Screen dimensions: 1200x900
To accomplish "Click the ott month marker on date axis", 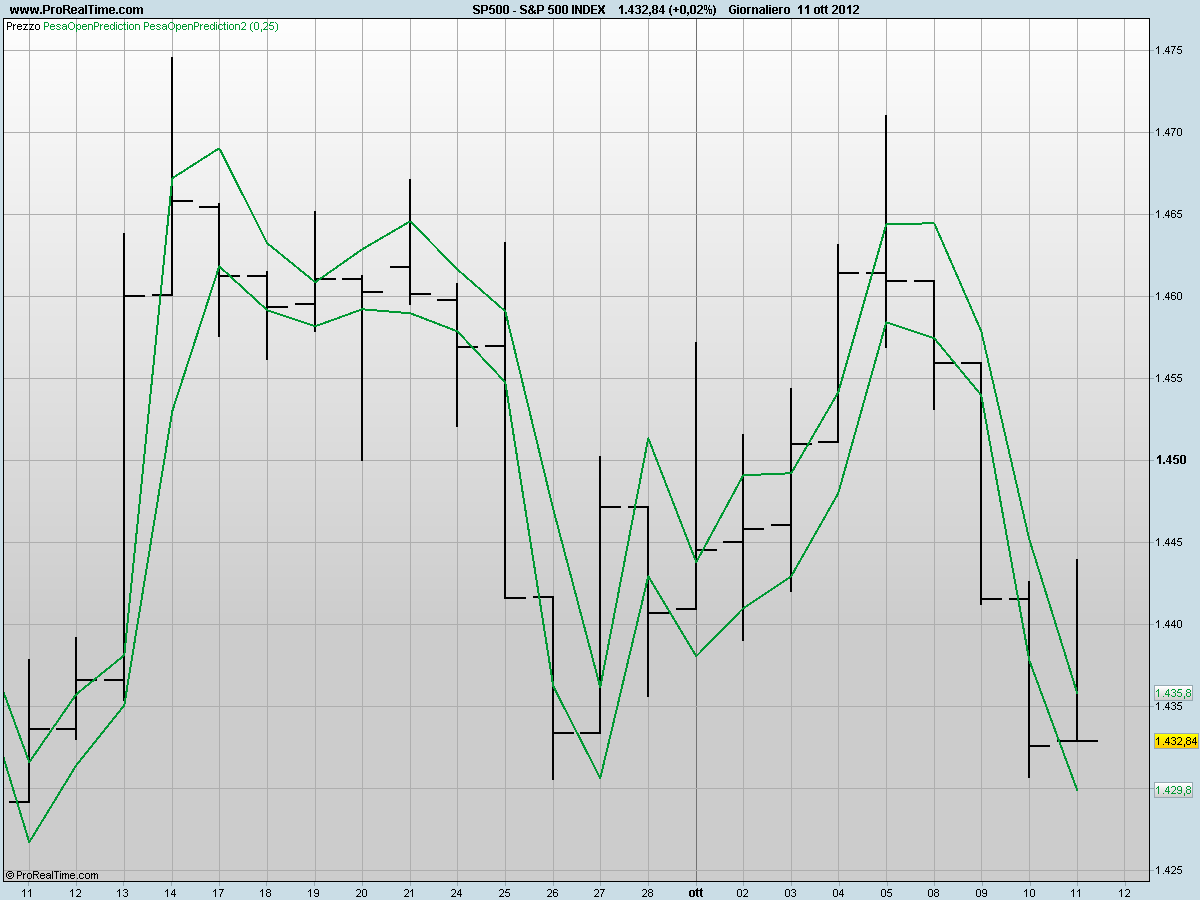I will point(696,891).
